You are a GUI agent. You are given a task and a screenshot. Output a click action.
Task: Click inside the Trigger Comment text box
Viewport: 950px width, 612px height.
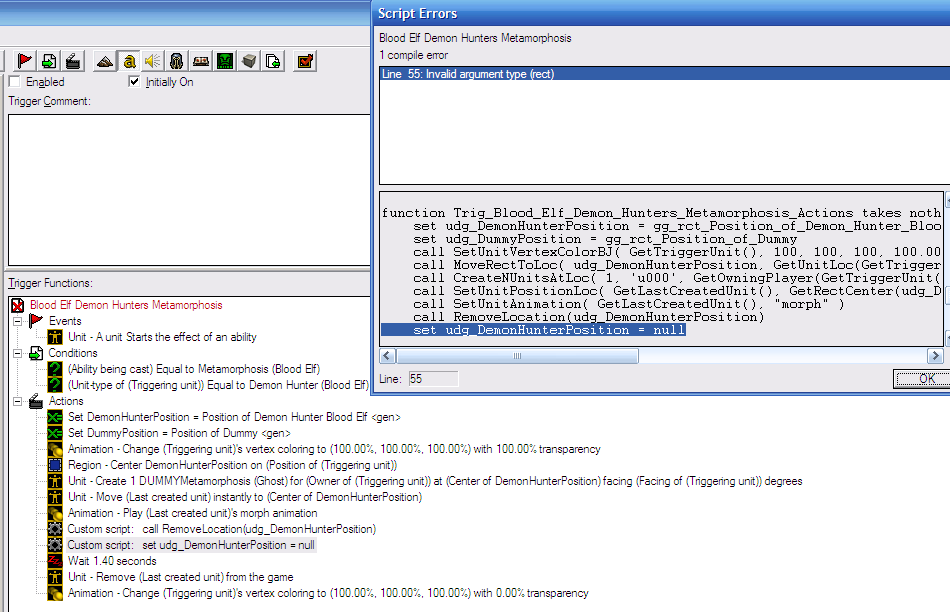189,190
